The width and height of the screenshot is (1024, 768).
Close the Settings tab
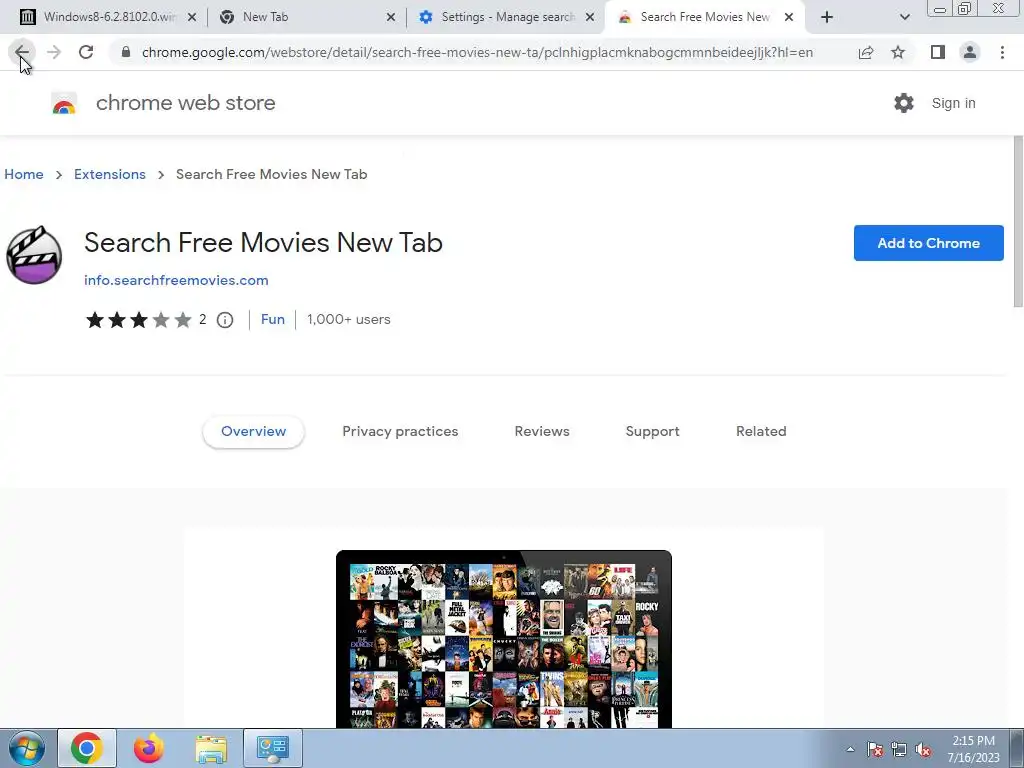click(590, 17)
